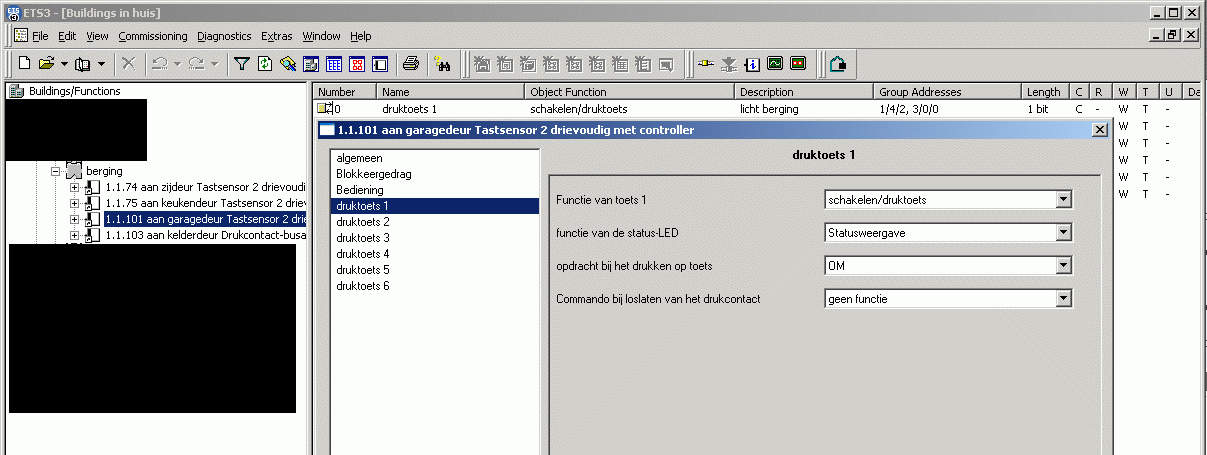Select Blokkeergedrag parameter page
Screen dimensions: 1207x455
[x=373, y=174]
